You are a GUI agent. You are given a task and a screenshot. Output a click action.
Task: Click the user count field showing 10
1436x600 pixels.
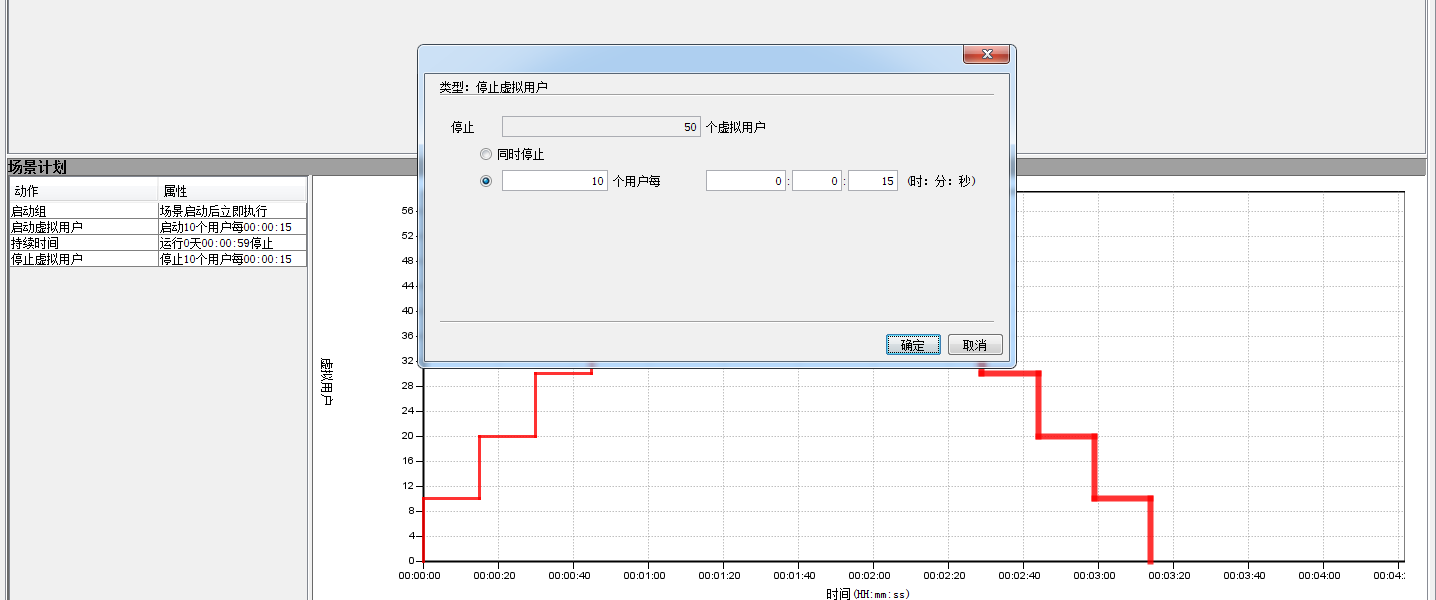[x=554, y=181]
